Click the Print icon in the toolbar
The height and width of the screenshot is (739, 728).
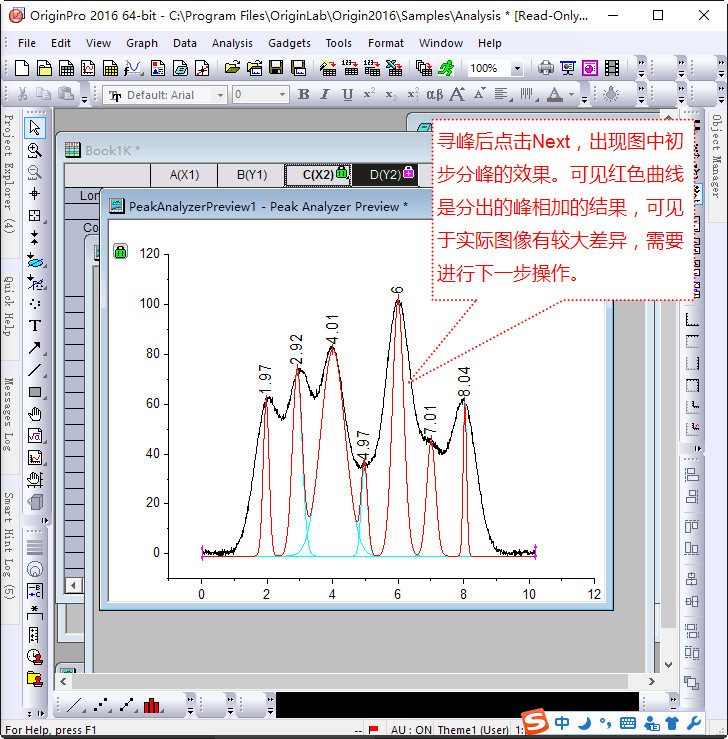(546, 68)
